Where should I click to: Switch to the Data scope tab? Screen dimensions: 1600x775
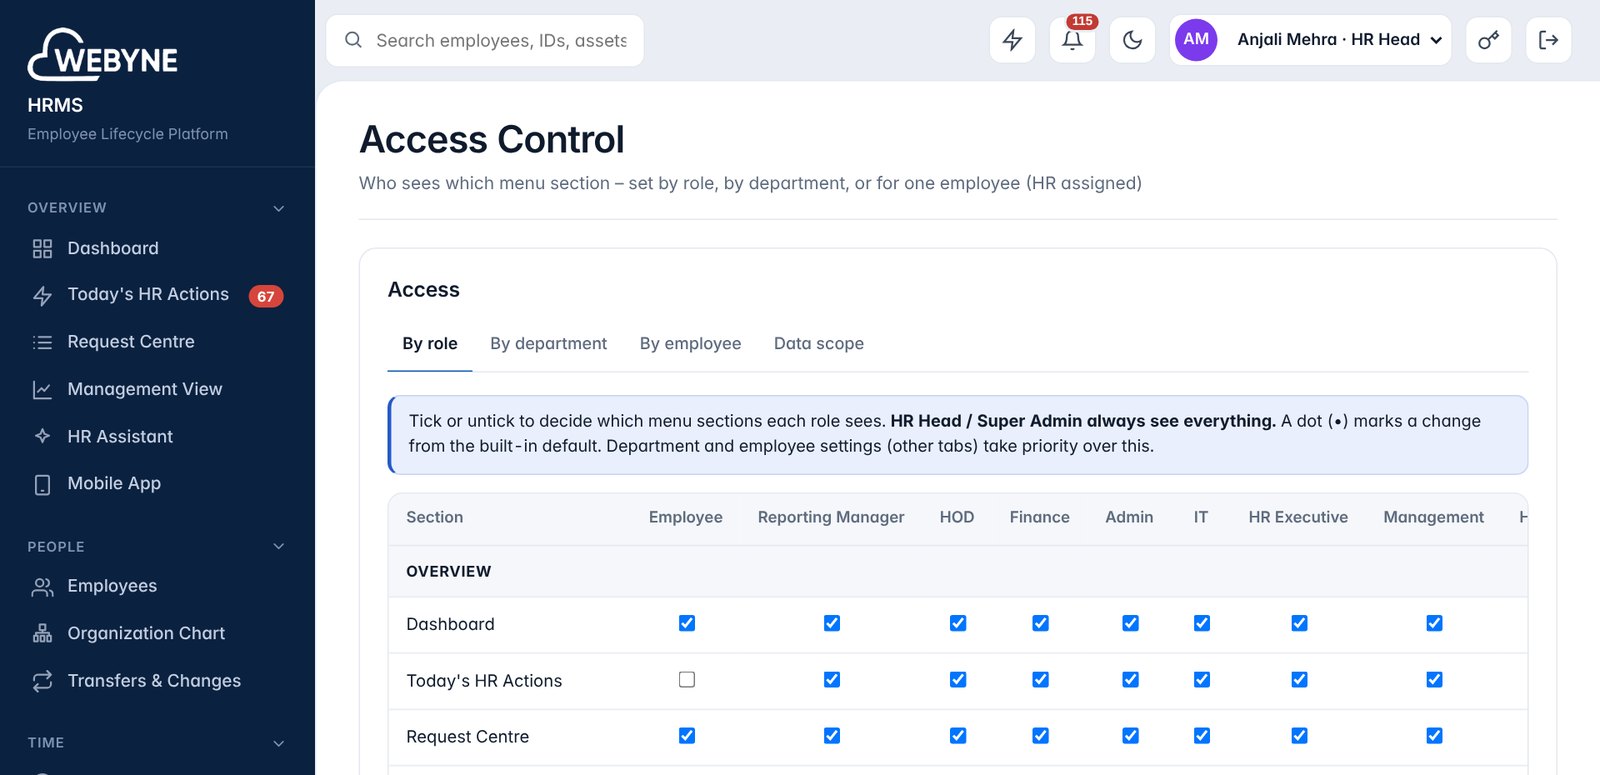(819, 344)
